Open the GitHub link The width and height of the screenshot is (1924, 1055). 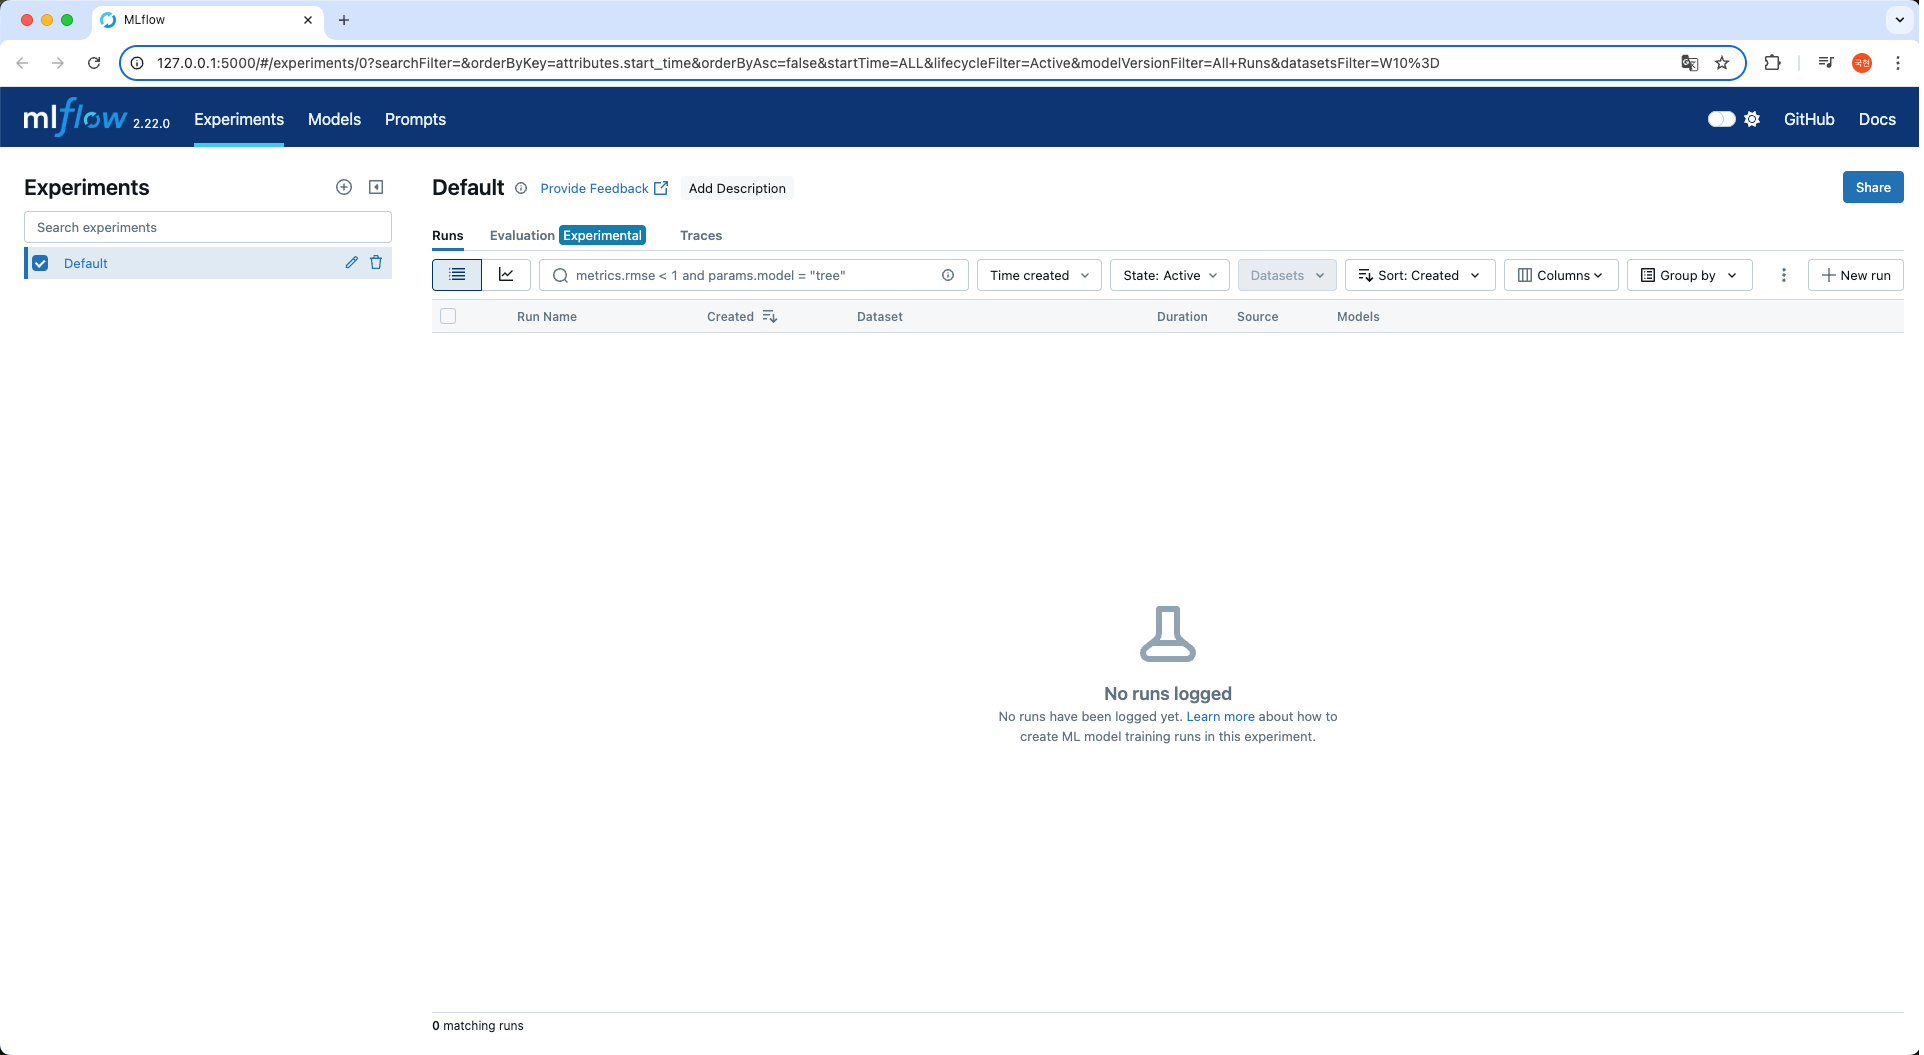click(1808, 119)
